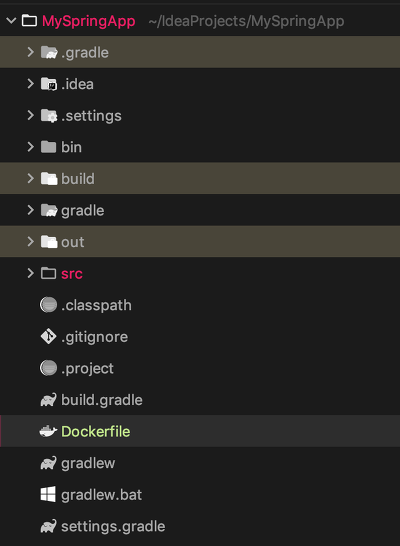The image size is (400, 546).
Task: Click the Gradle elephant icon next to build.gradle
Action: coord(48,400)
